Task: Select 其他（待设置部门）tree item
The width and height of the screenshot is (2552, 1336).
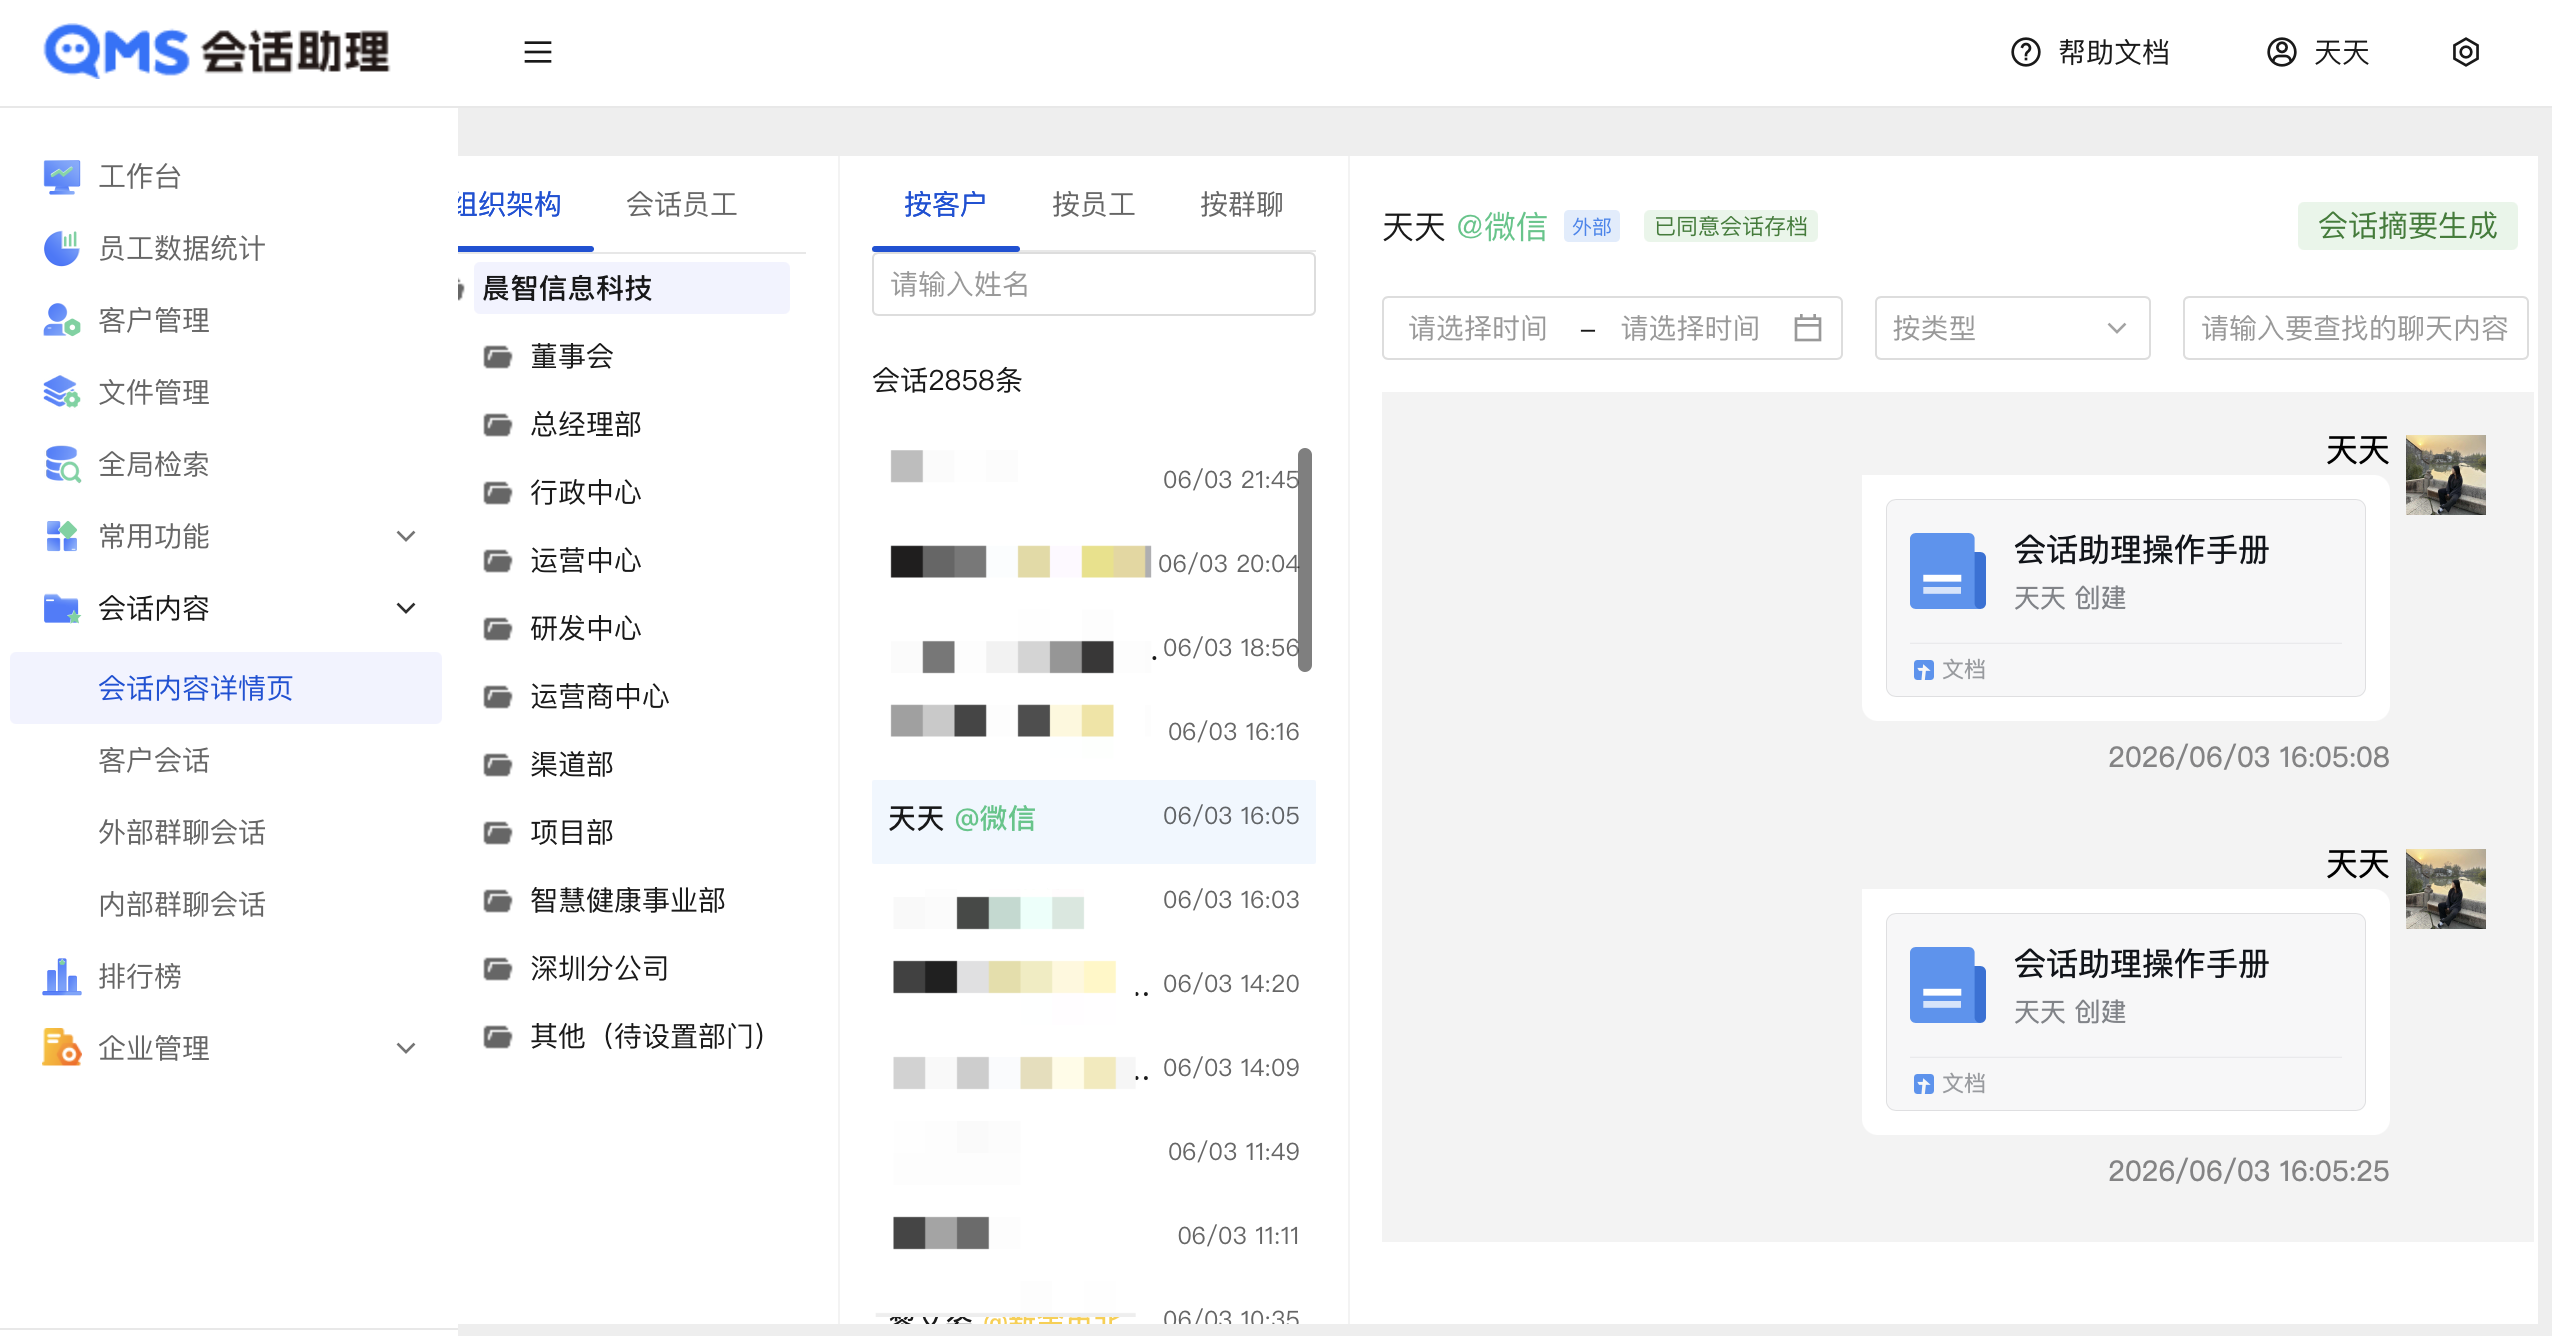Action: tap(646, 1037)
